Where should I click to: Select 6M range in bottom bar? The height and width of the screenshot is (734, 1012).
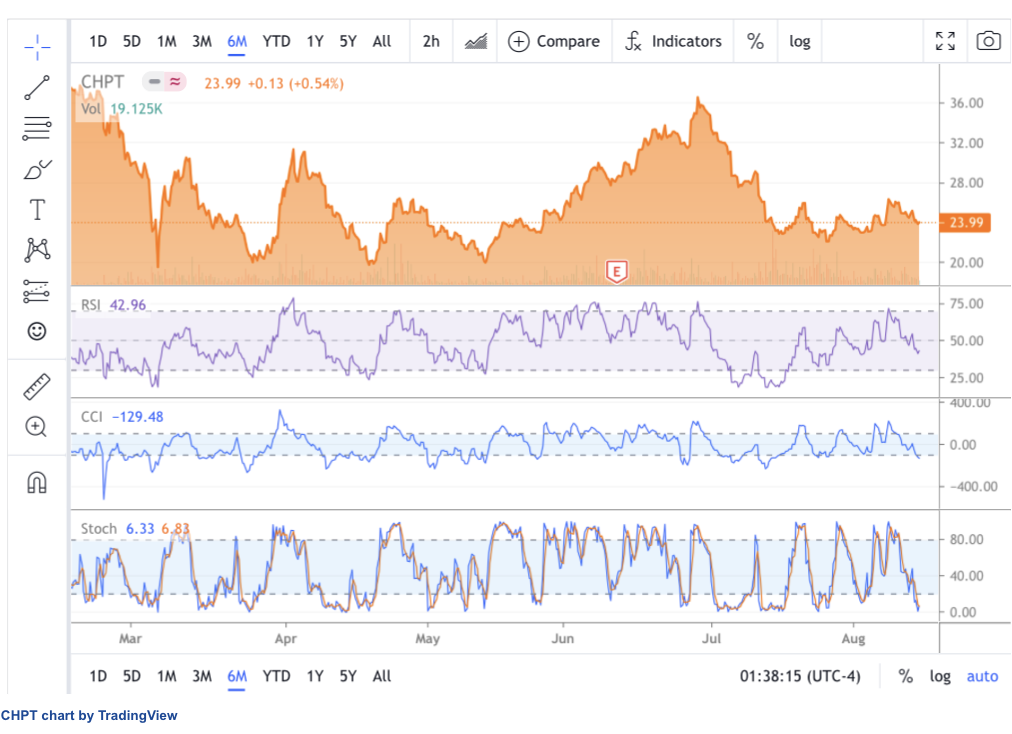click(237, 676)
